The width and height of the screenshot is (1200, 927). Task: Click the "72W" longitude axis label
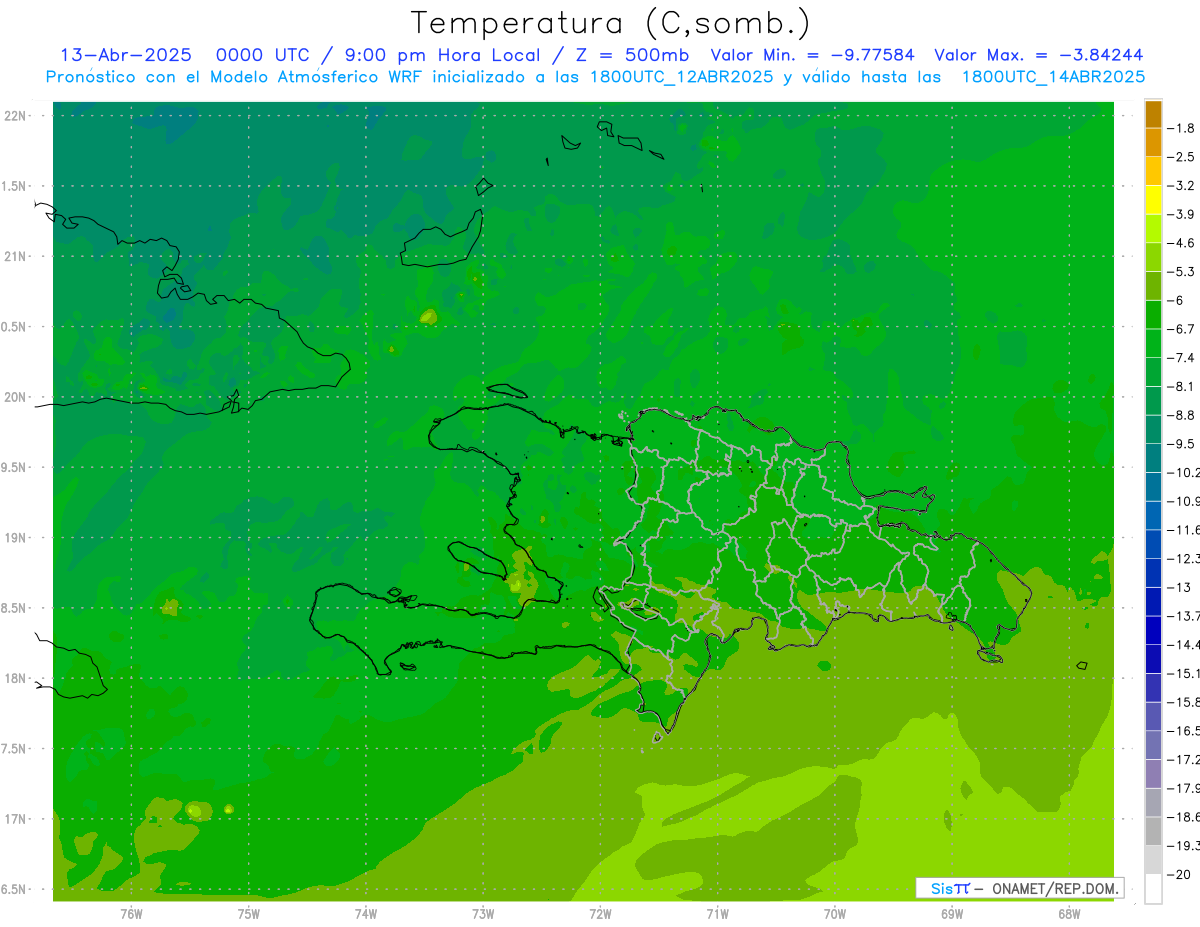(x=600, y=914)
